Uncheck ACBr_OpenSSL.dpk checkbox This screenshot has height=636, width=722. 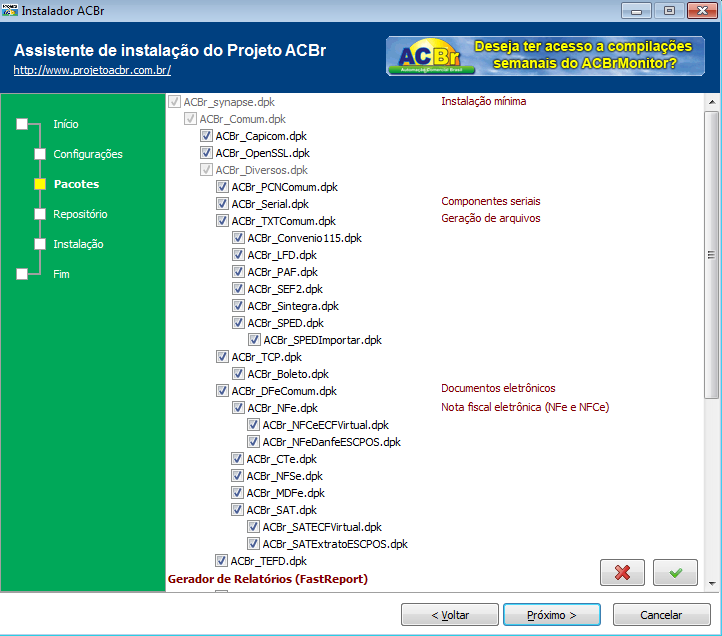pyautogui.click(x=206, y=153)
